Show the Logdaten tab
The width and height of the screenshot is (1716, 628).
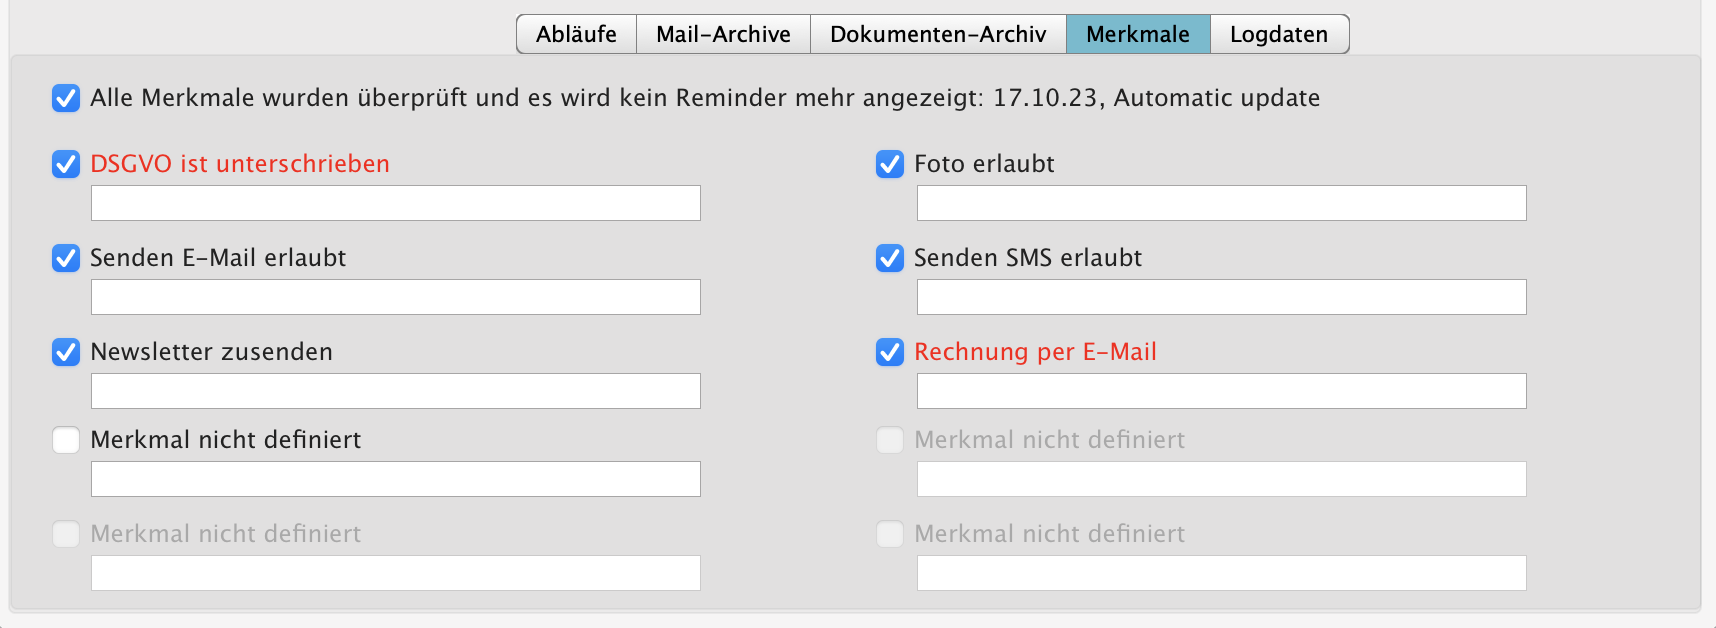pos(1279,34)
